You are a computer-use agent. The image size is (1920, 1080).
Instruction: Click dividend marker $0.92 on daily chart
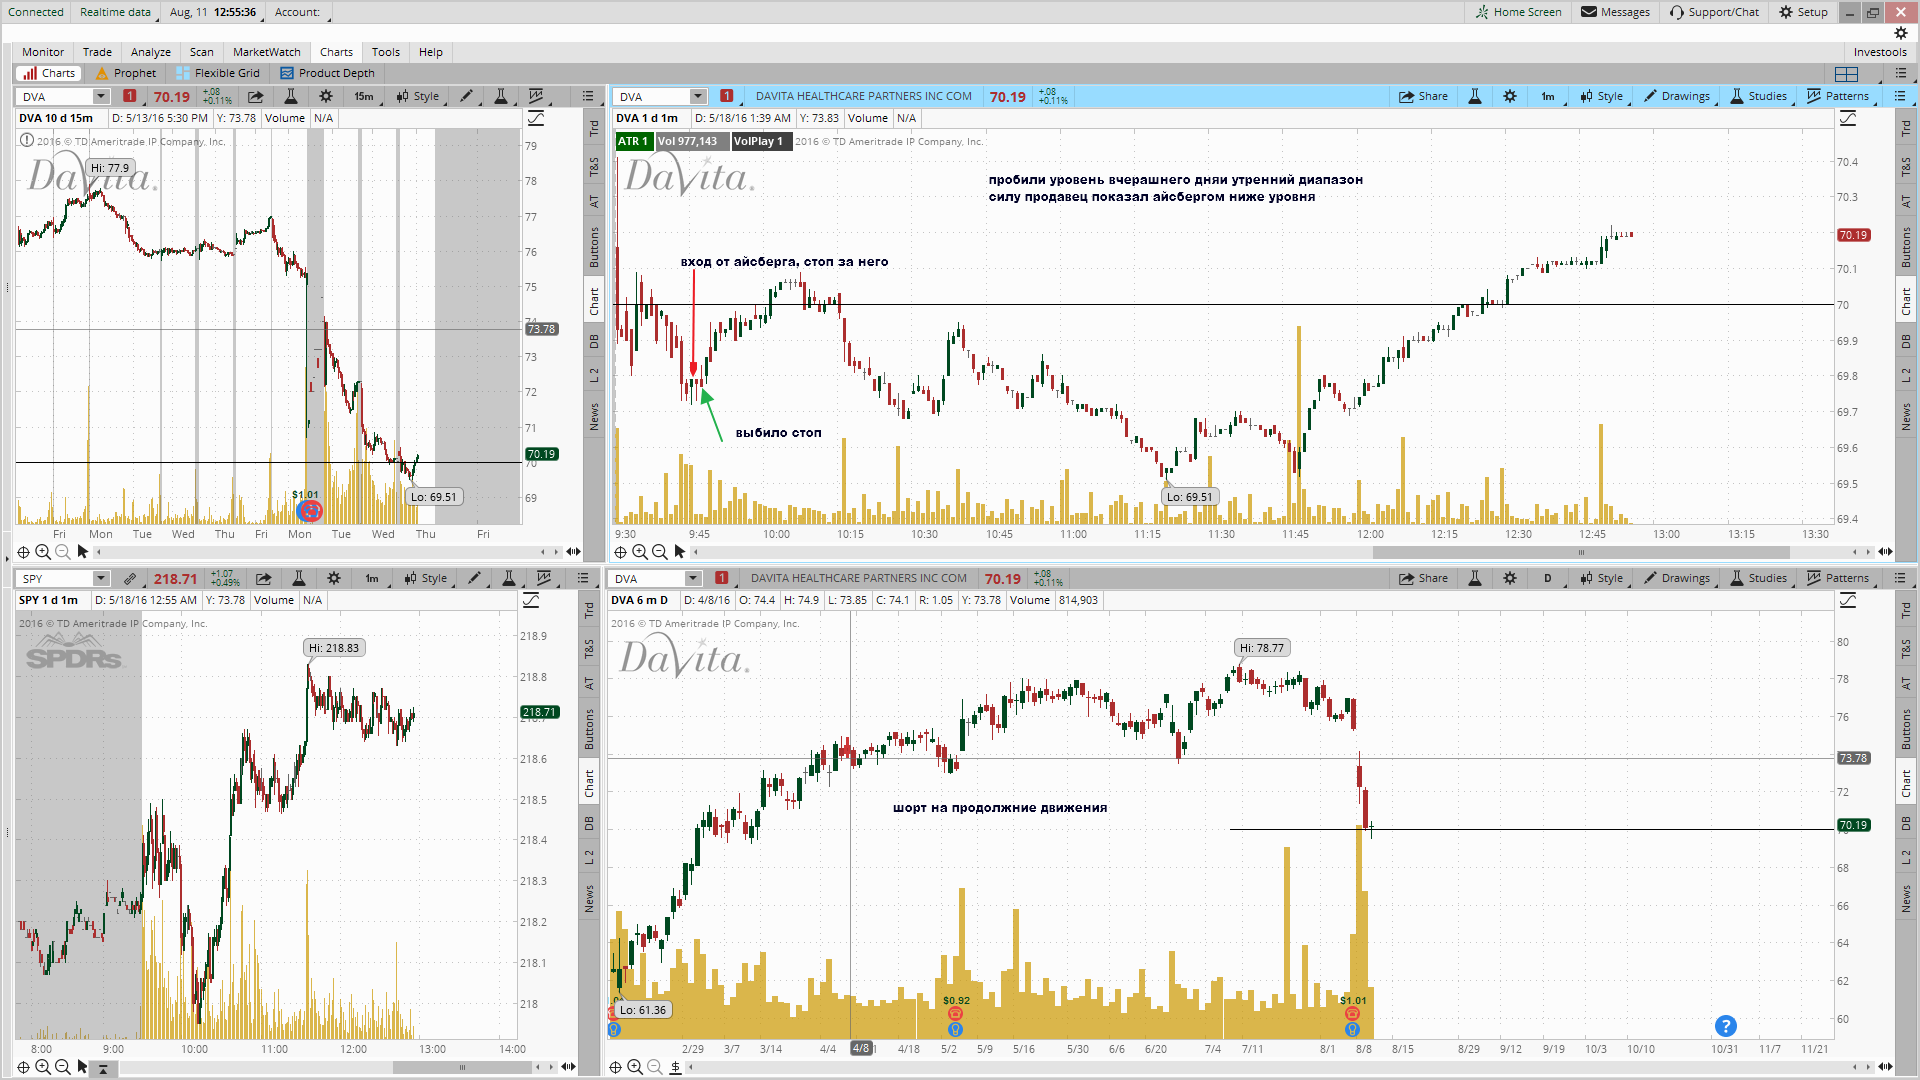click(956, 1001)
